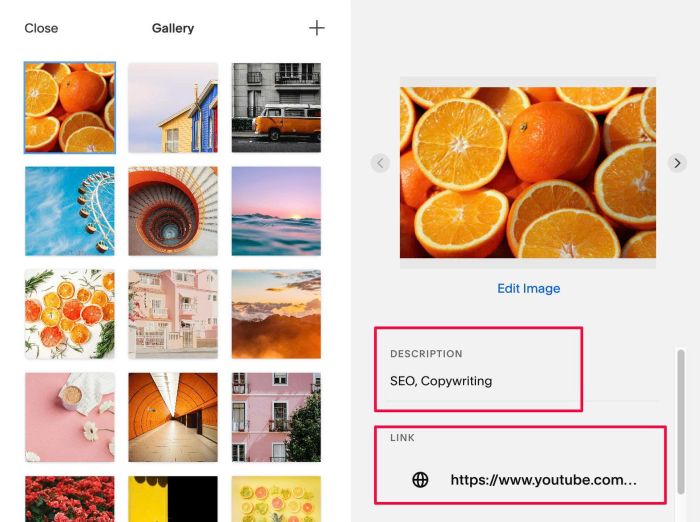Close the Gallery panel
700x522 pixels.
[x=41, y=28]
